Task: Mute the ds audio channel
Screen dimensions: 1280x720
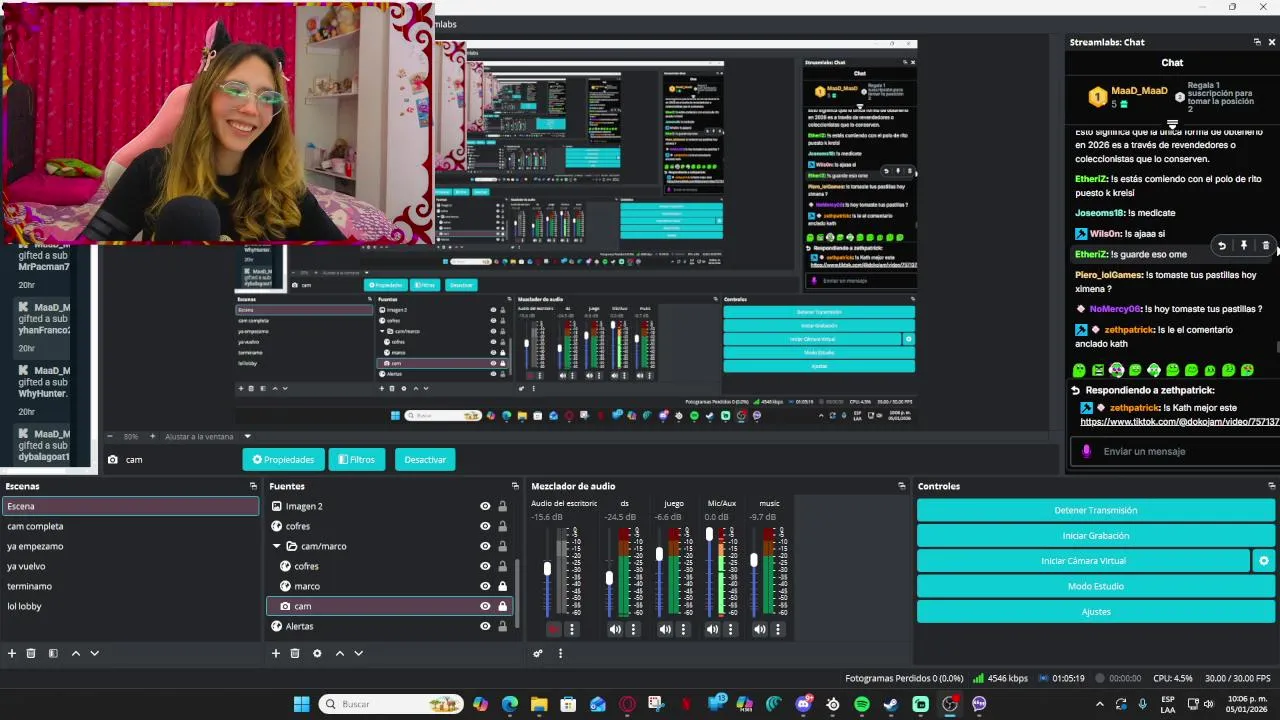Action: click(615, 629)
